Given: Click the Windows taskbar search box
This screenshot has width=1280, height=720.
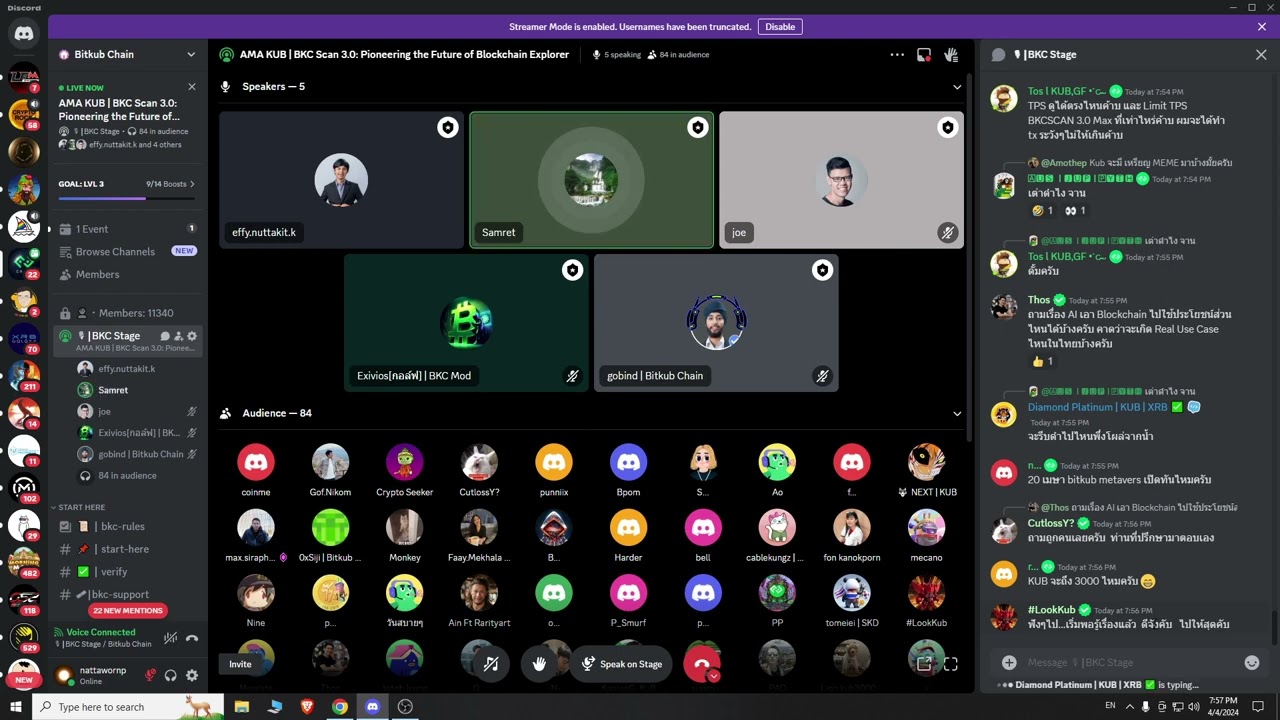Looking at the screenshot, I should coord(128,706).
